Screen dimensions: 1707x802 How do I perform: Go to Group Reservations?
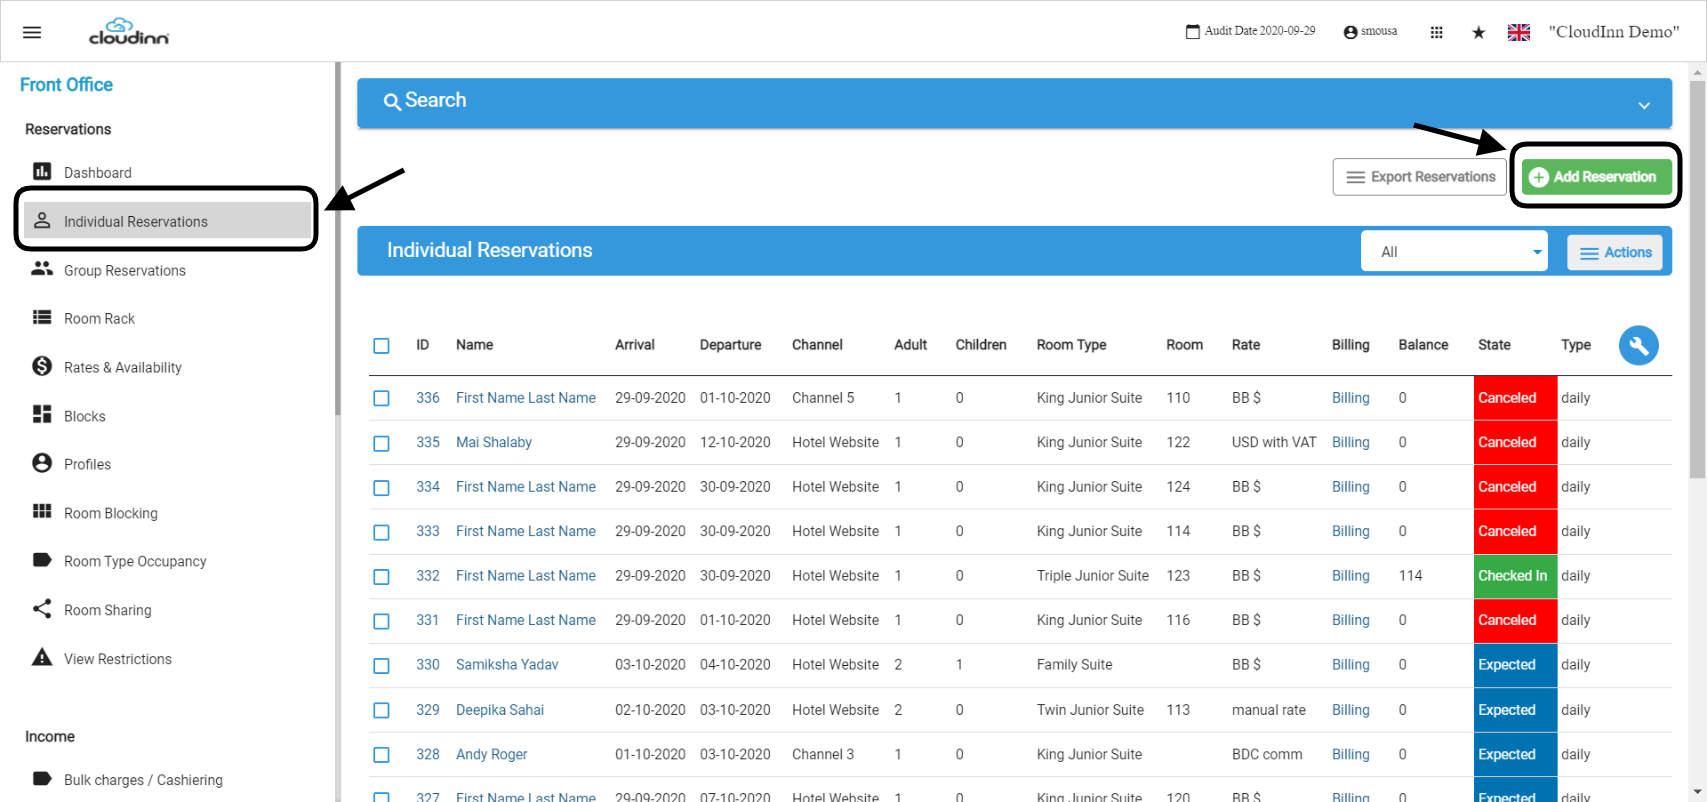[124, 270]
